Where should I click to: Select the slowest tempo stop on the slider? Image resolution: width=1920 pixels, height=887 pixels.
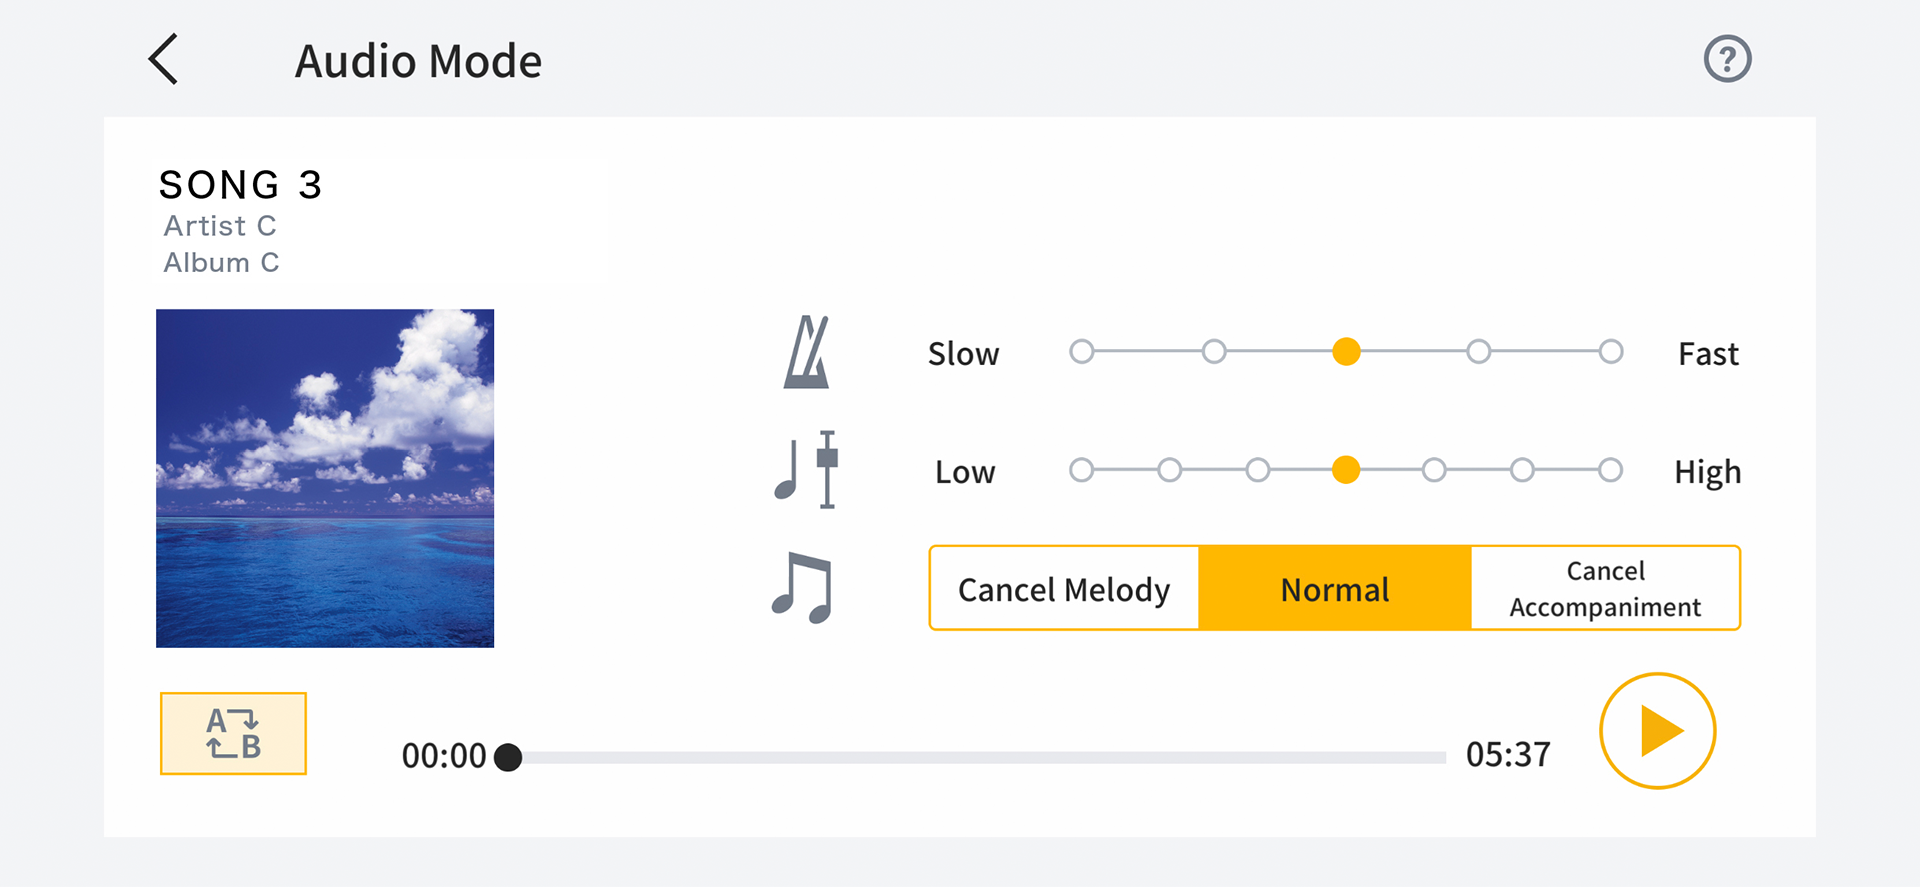1082,352
